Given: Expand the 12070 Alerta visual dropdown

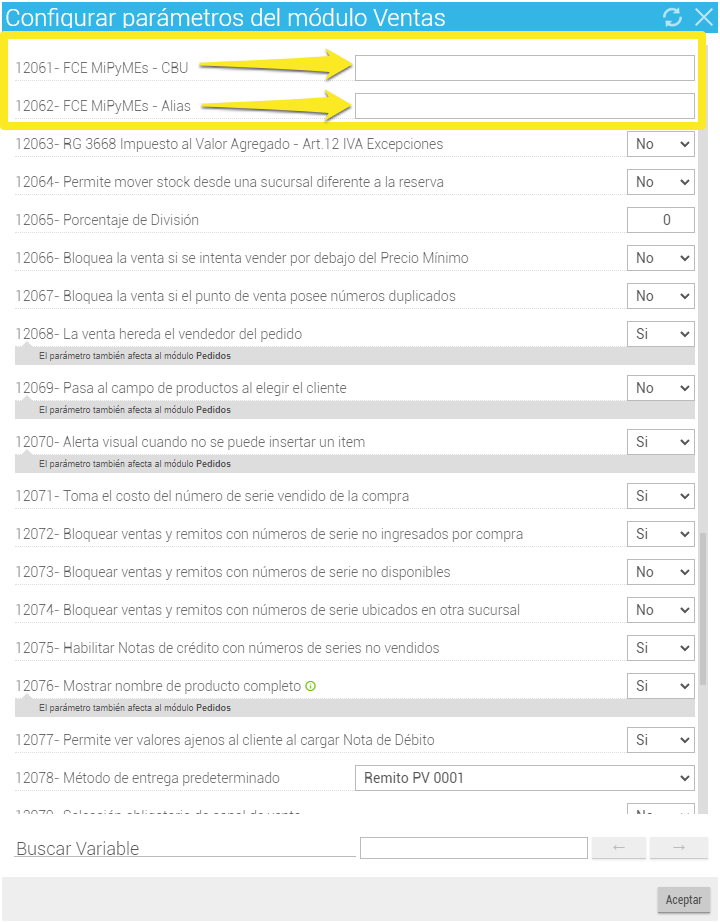Looking at the screenshot, I should tap(660, 442).
